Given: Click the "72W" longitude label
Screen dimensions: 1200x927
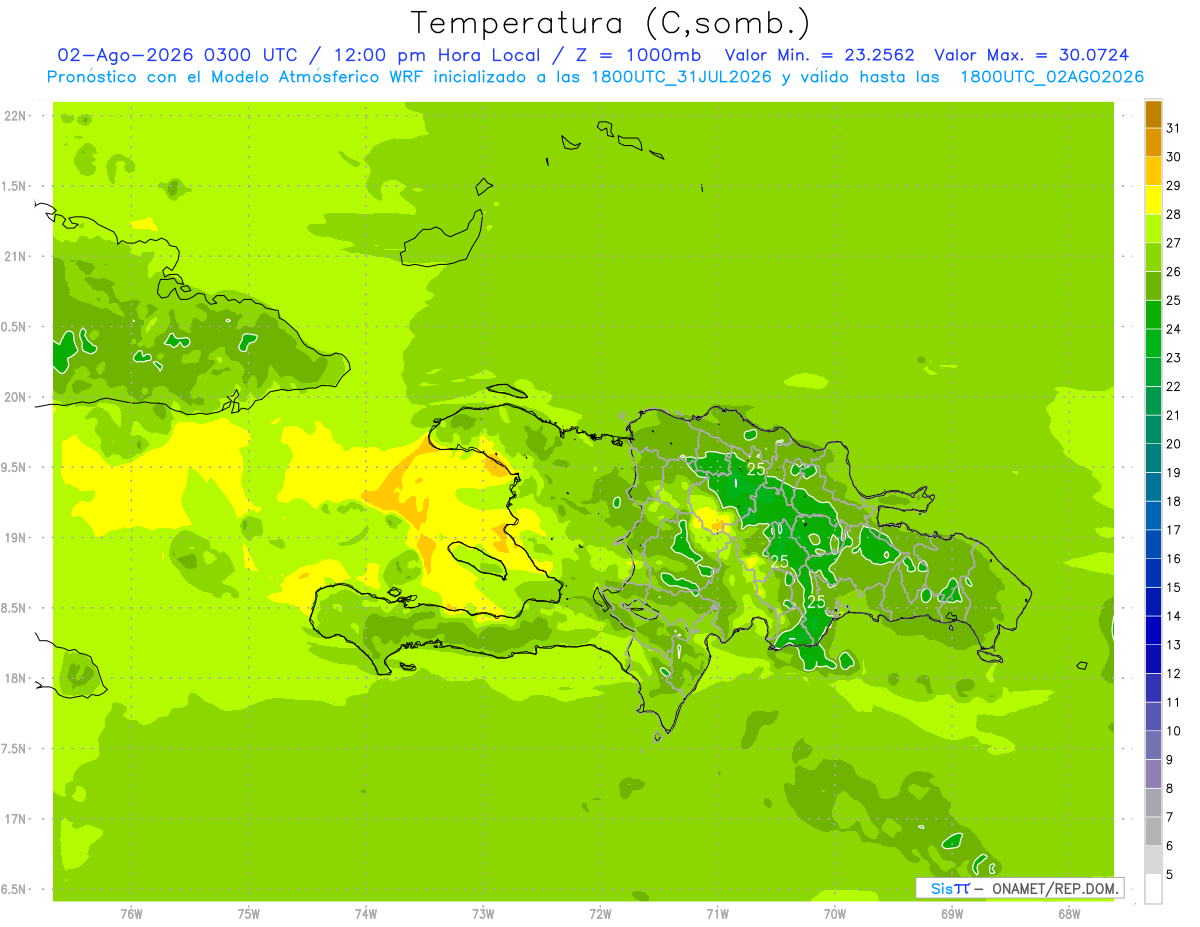Looking at the screenshot, I should [600, 914].
